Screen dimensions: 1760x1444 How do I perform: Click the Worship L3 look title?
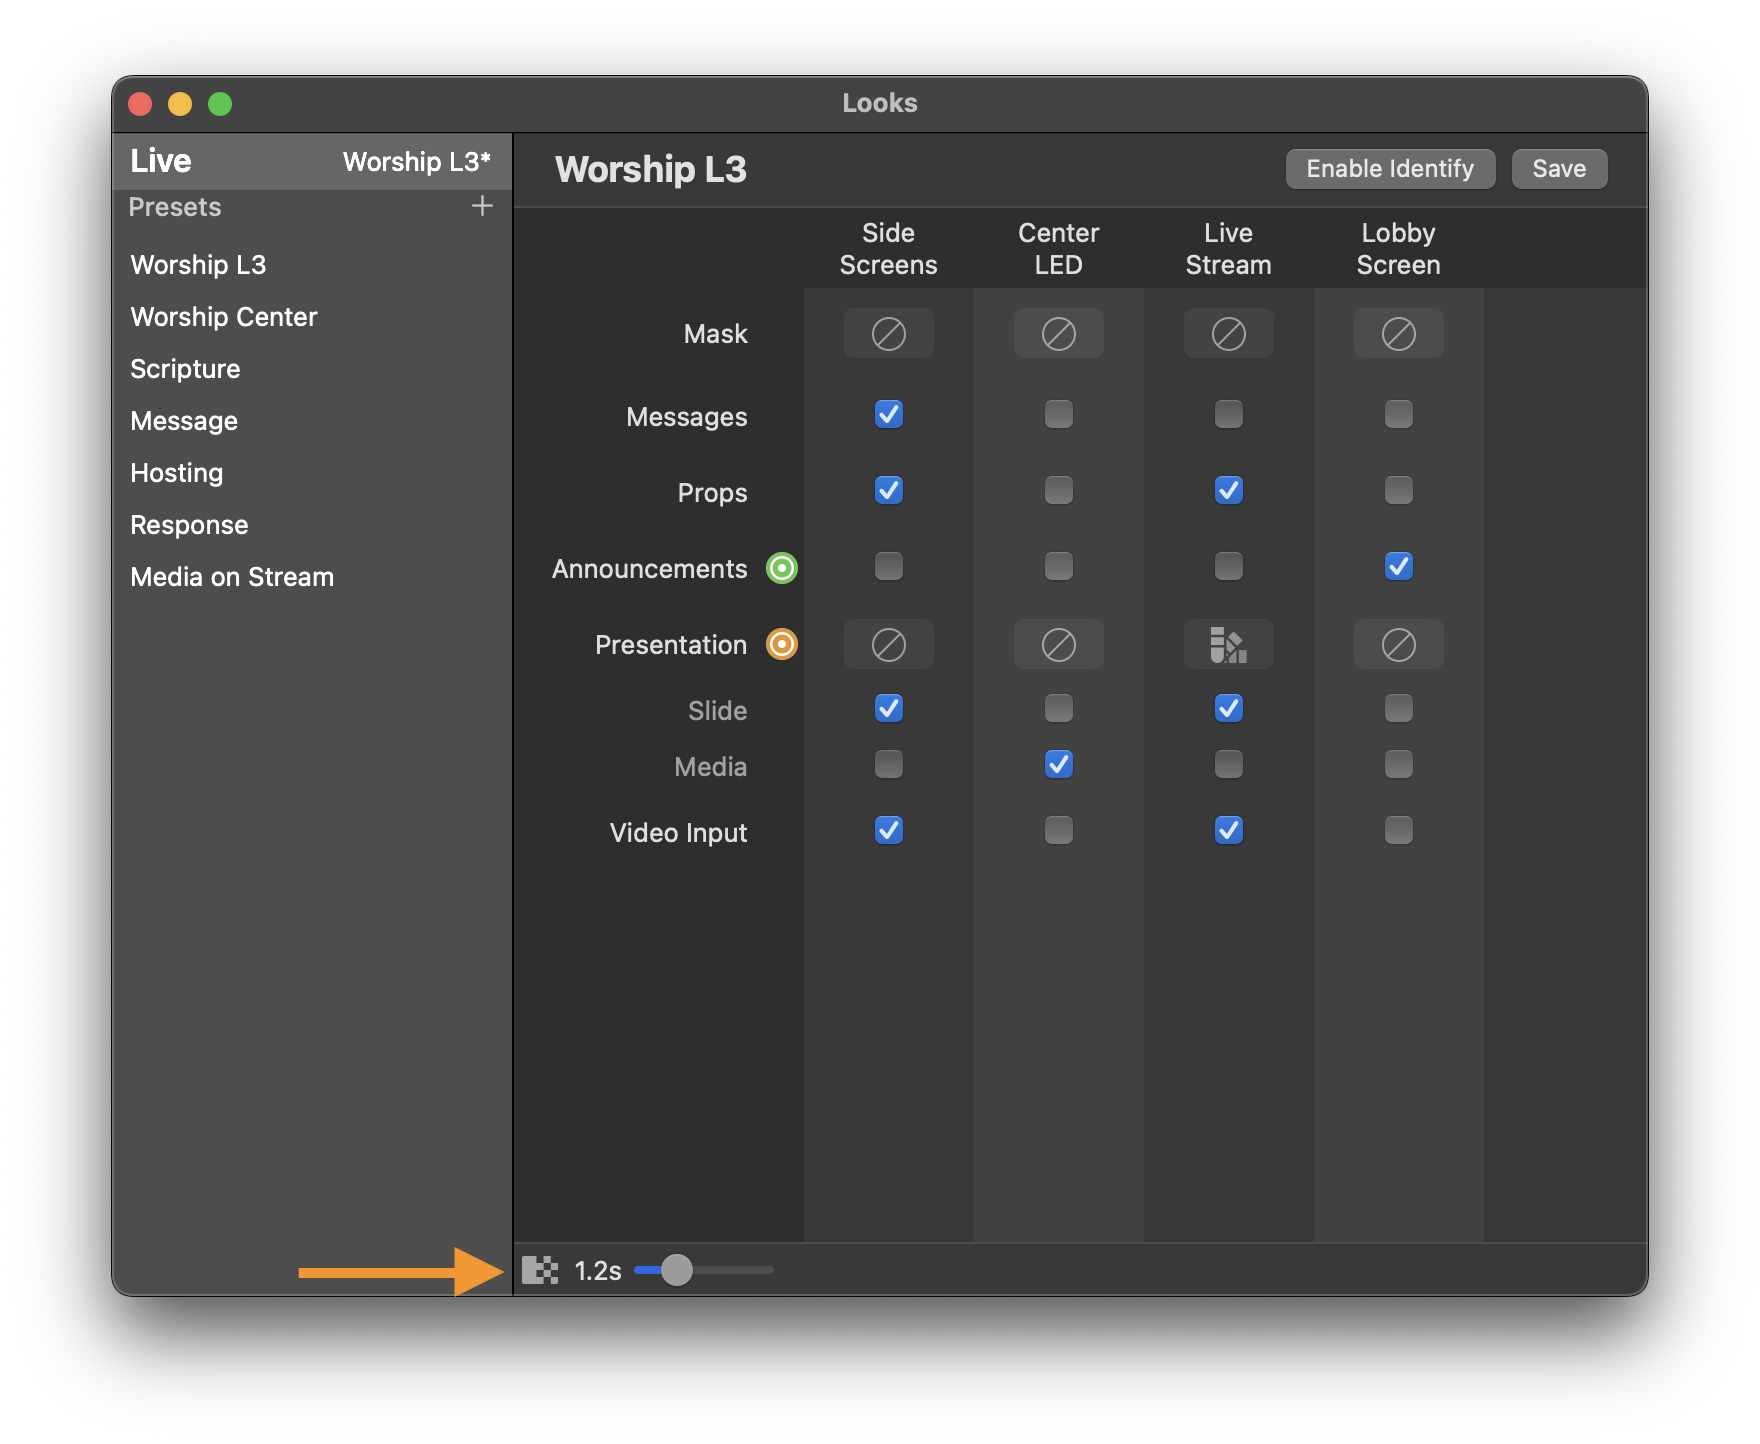651,169
